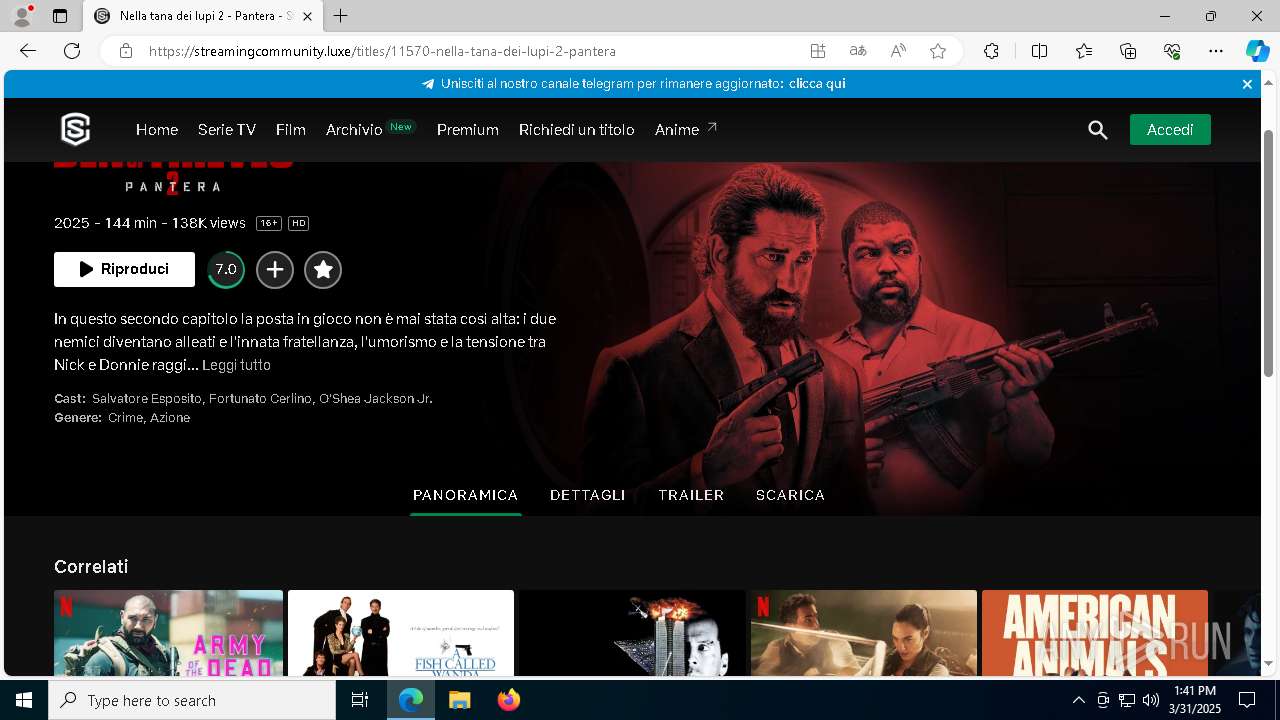Open notification center icon
The width and height of the screenshot is (1280, 720).
1247,700
